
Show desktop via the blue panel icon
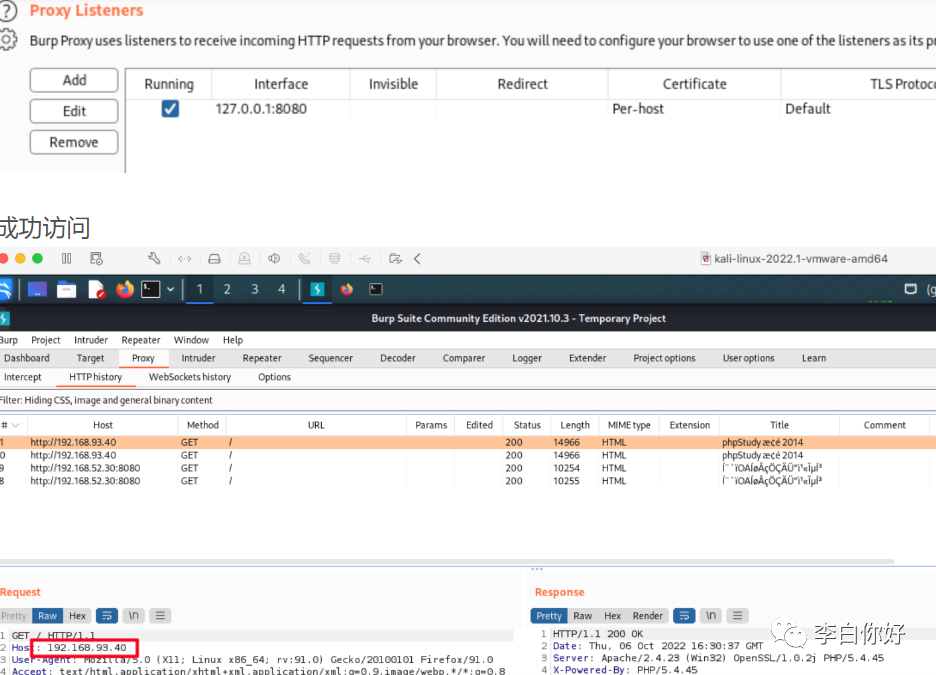point(37,289)
